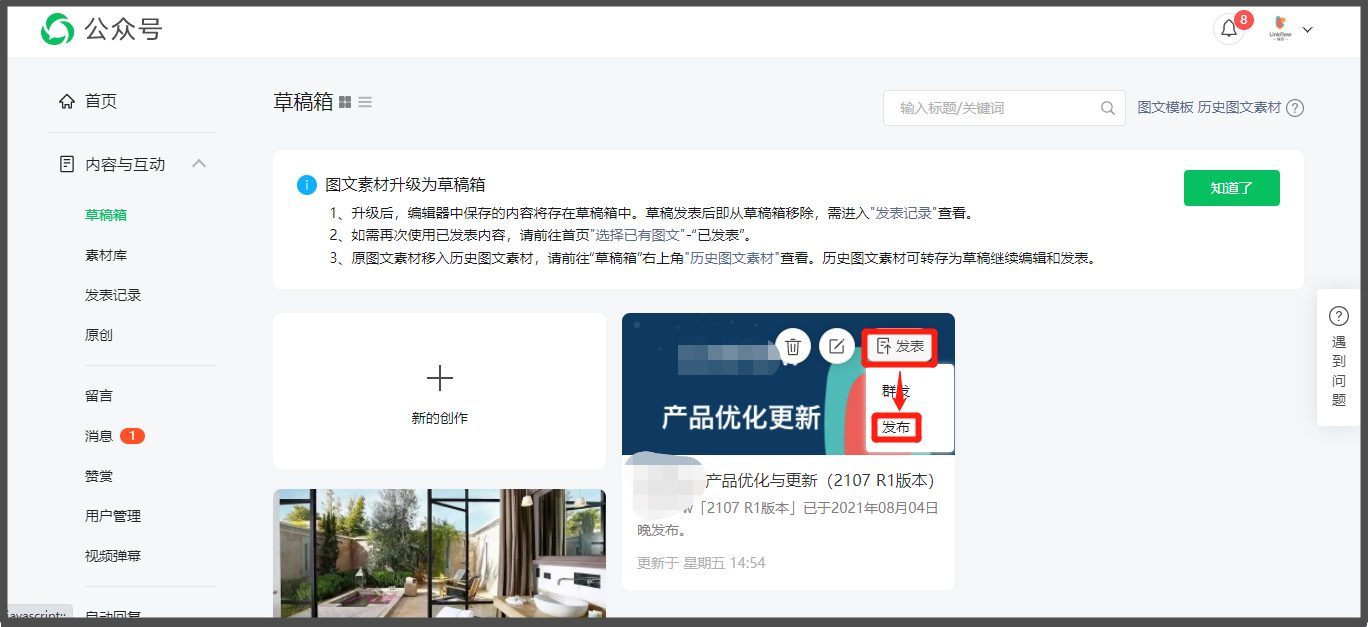Viewport: 1368px width, 627px height.
Task: Select 原创 in the sidebar
Action: pos(99,335)
